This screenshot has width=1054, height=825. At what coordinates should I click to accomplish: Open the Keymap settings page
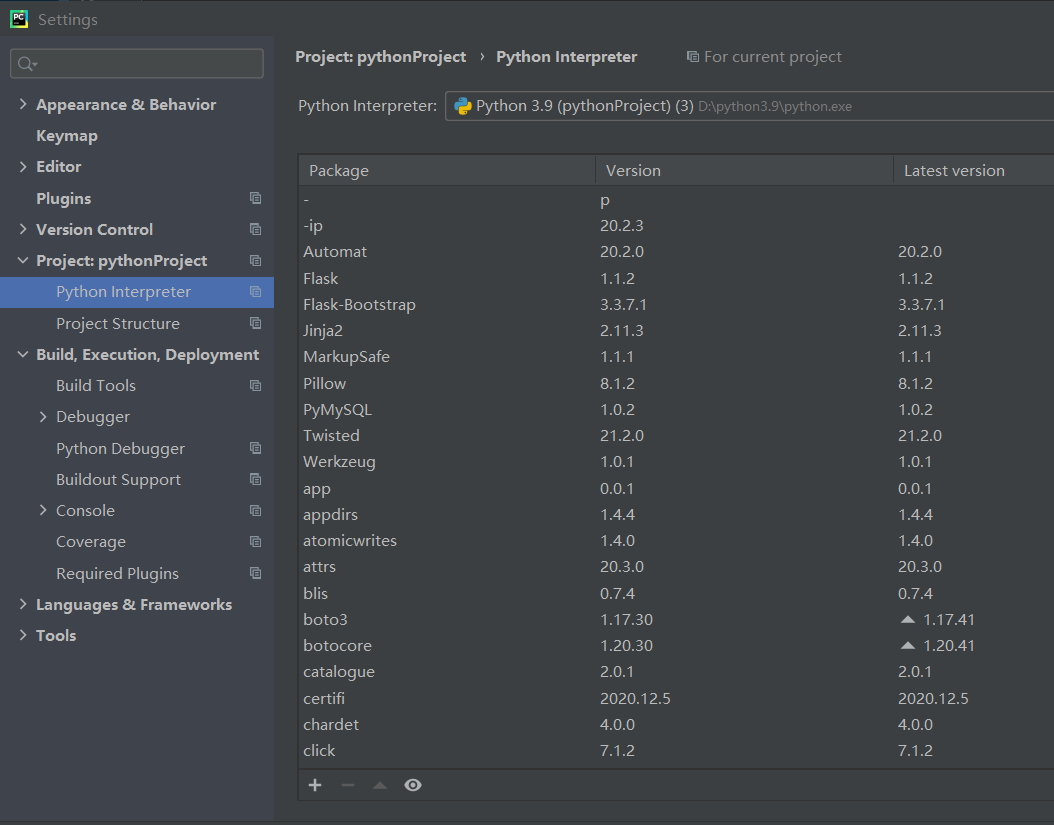66,135
